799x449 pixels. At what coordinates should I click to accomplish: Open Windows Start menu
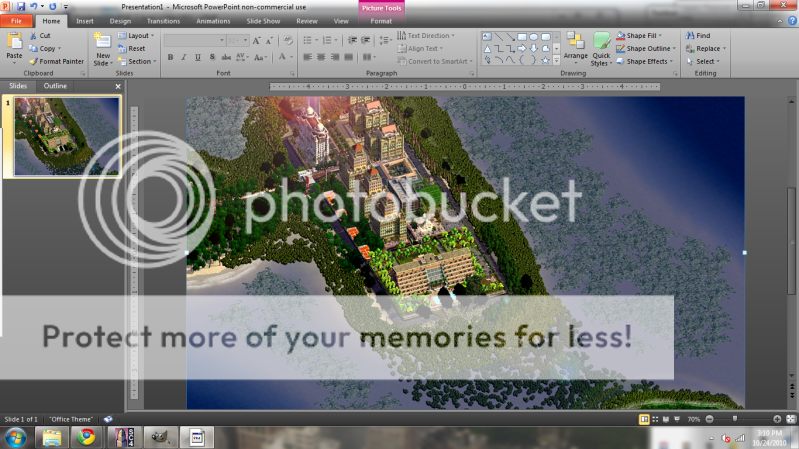pyautogui.click(x=15, y=438)
